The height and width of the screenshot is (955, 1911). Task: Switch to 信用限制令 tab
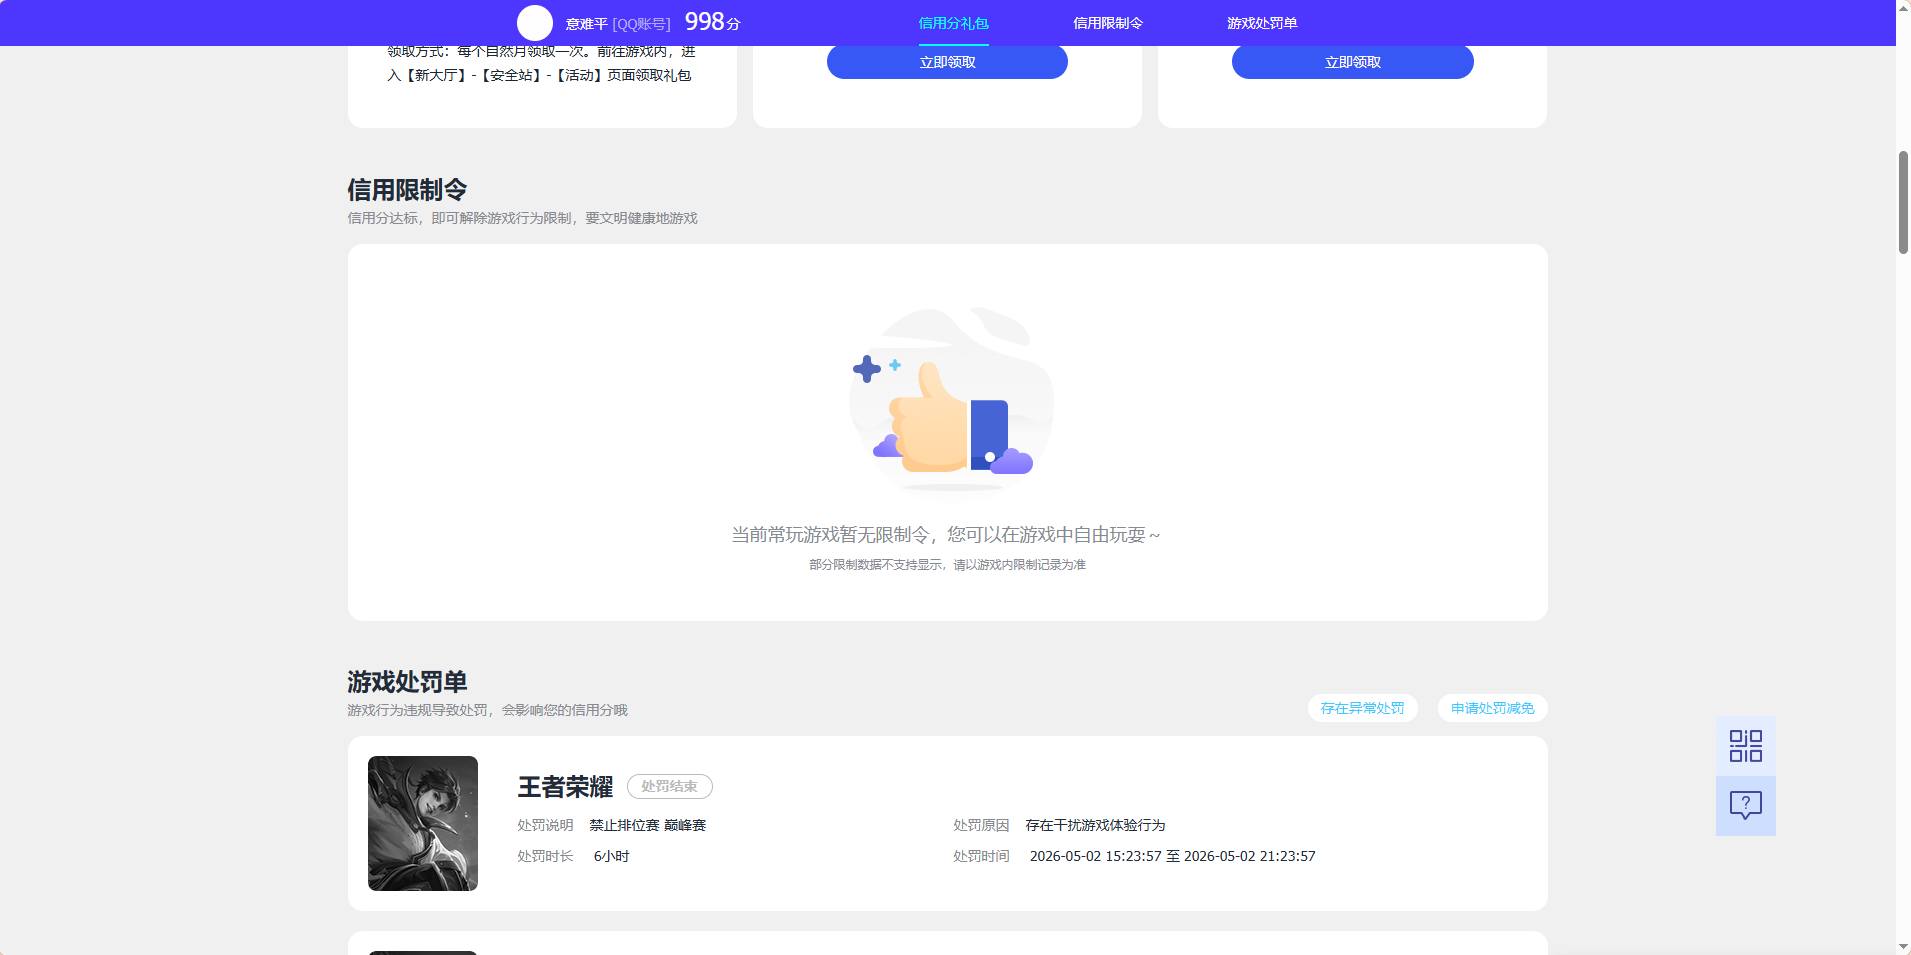[1107, 23]
